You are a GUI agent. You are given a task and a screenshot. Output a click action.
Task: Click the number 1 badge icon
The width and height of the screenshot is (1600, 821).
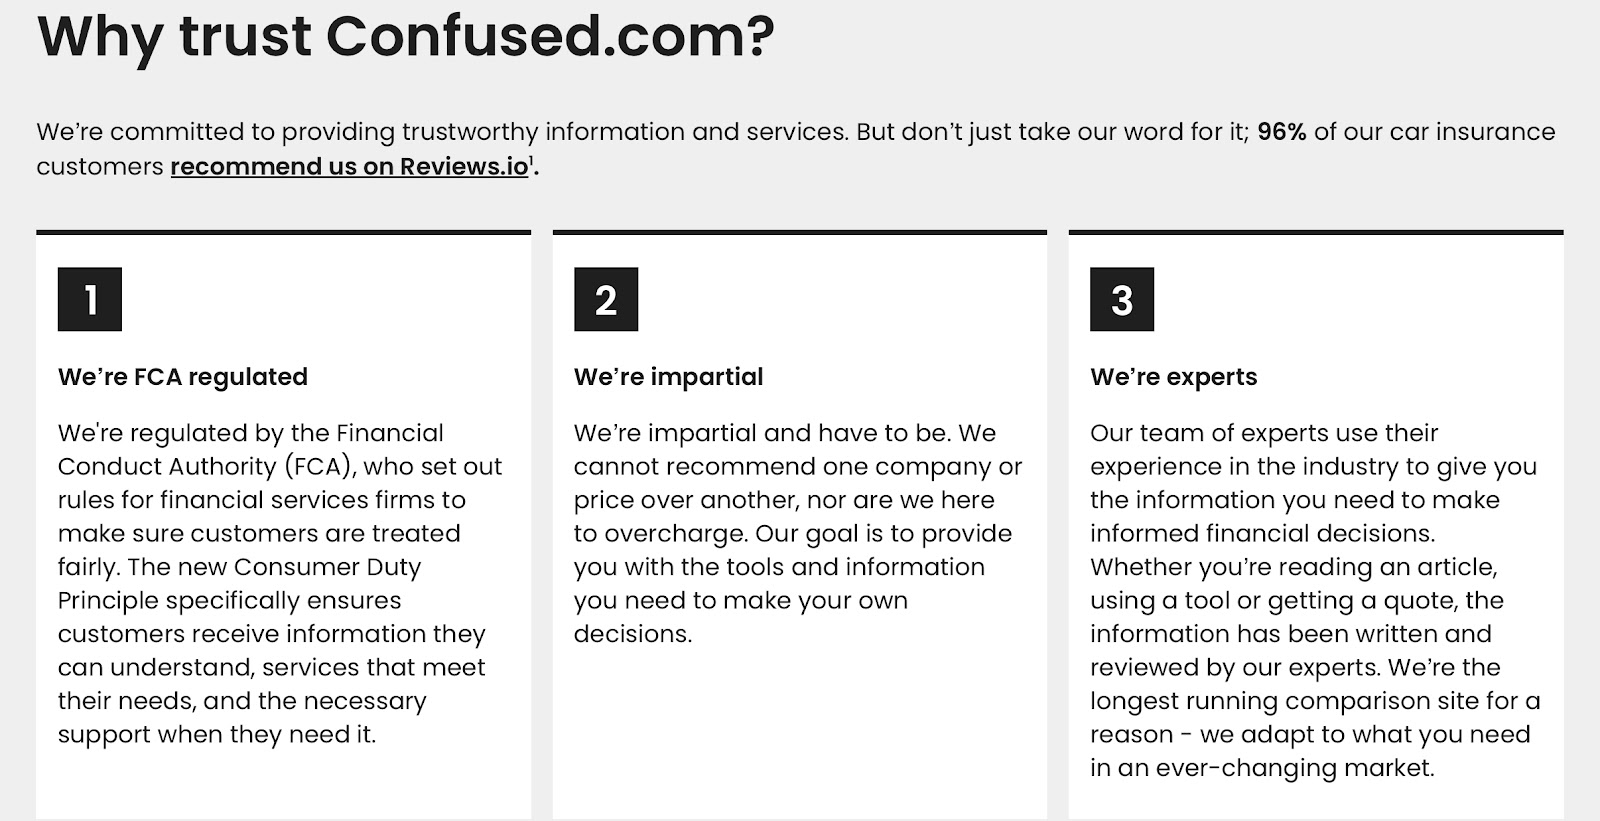90,299
